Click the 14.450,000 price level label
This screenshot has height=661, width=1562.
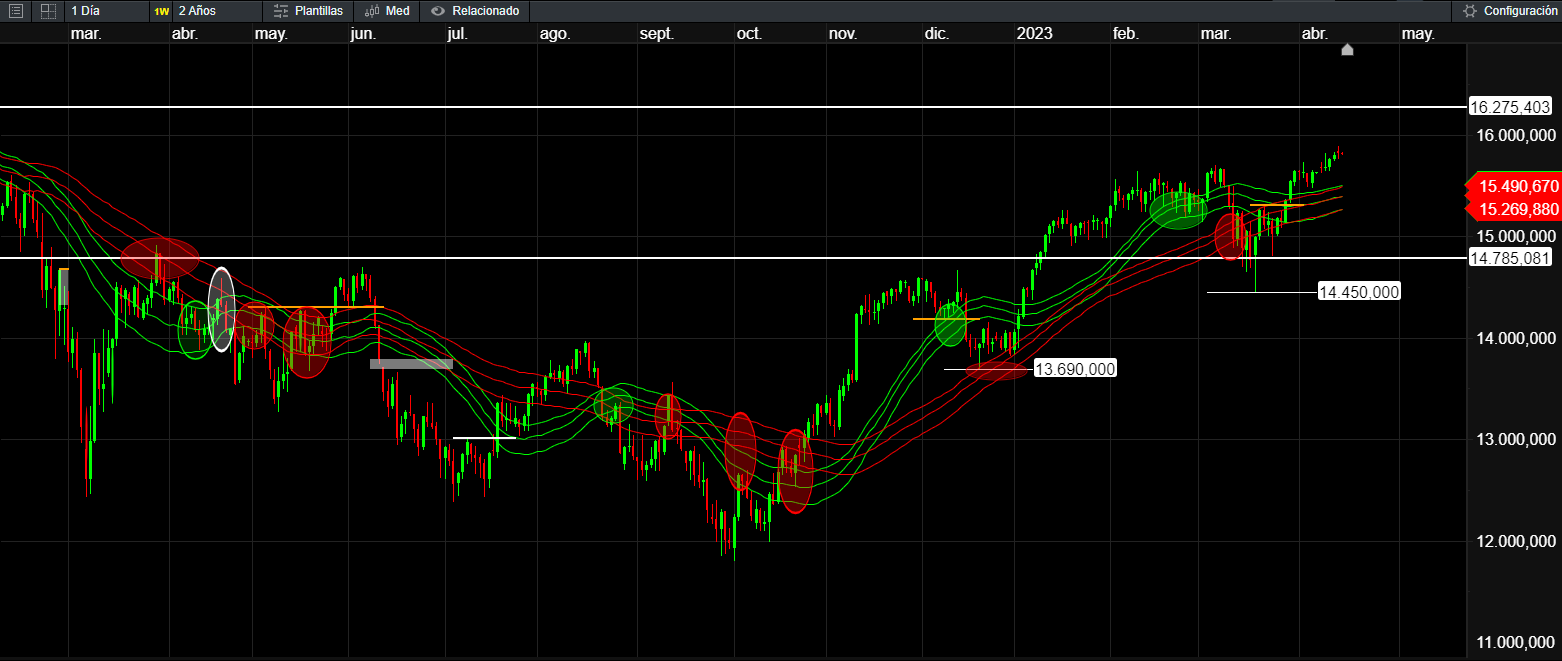point(1359,292)
